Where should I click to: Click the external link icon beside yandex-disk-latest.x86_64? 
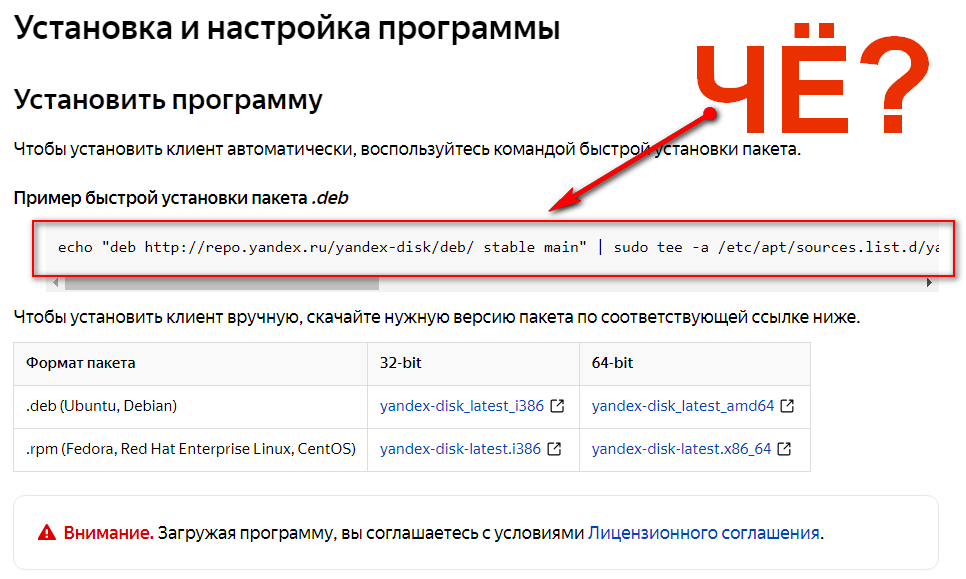point(786,449)
